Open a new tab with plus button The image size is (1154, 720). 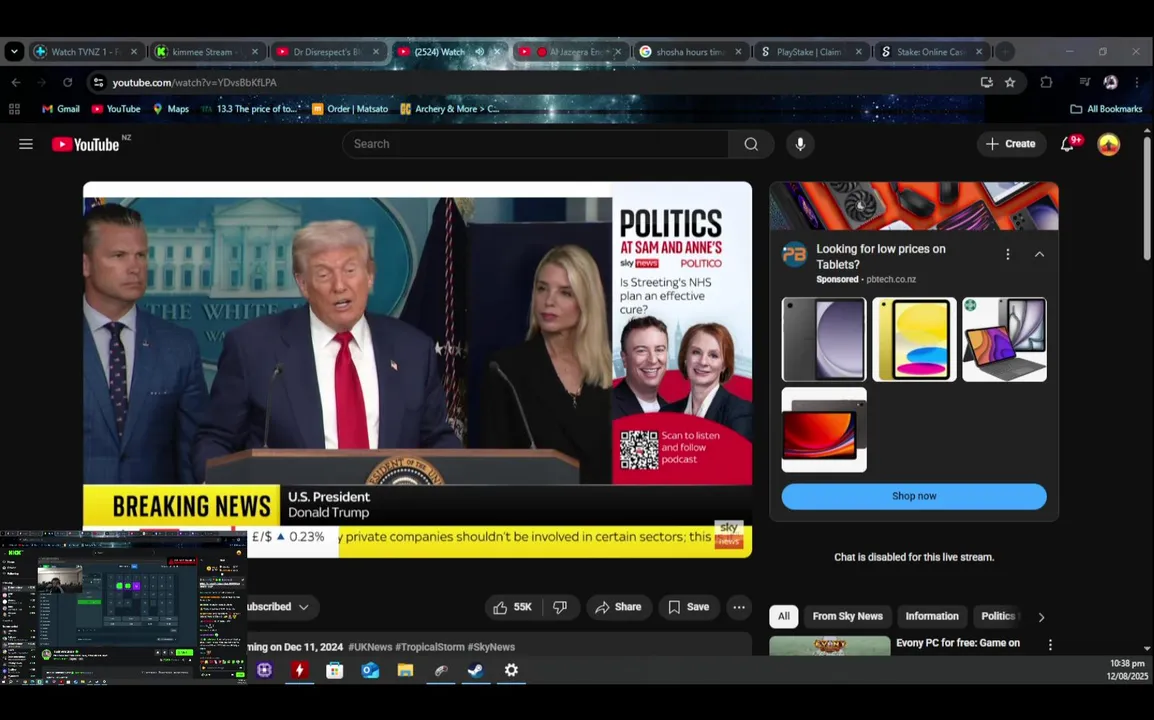tap(1005, 52)
